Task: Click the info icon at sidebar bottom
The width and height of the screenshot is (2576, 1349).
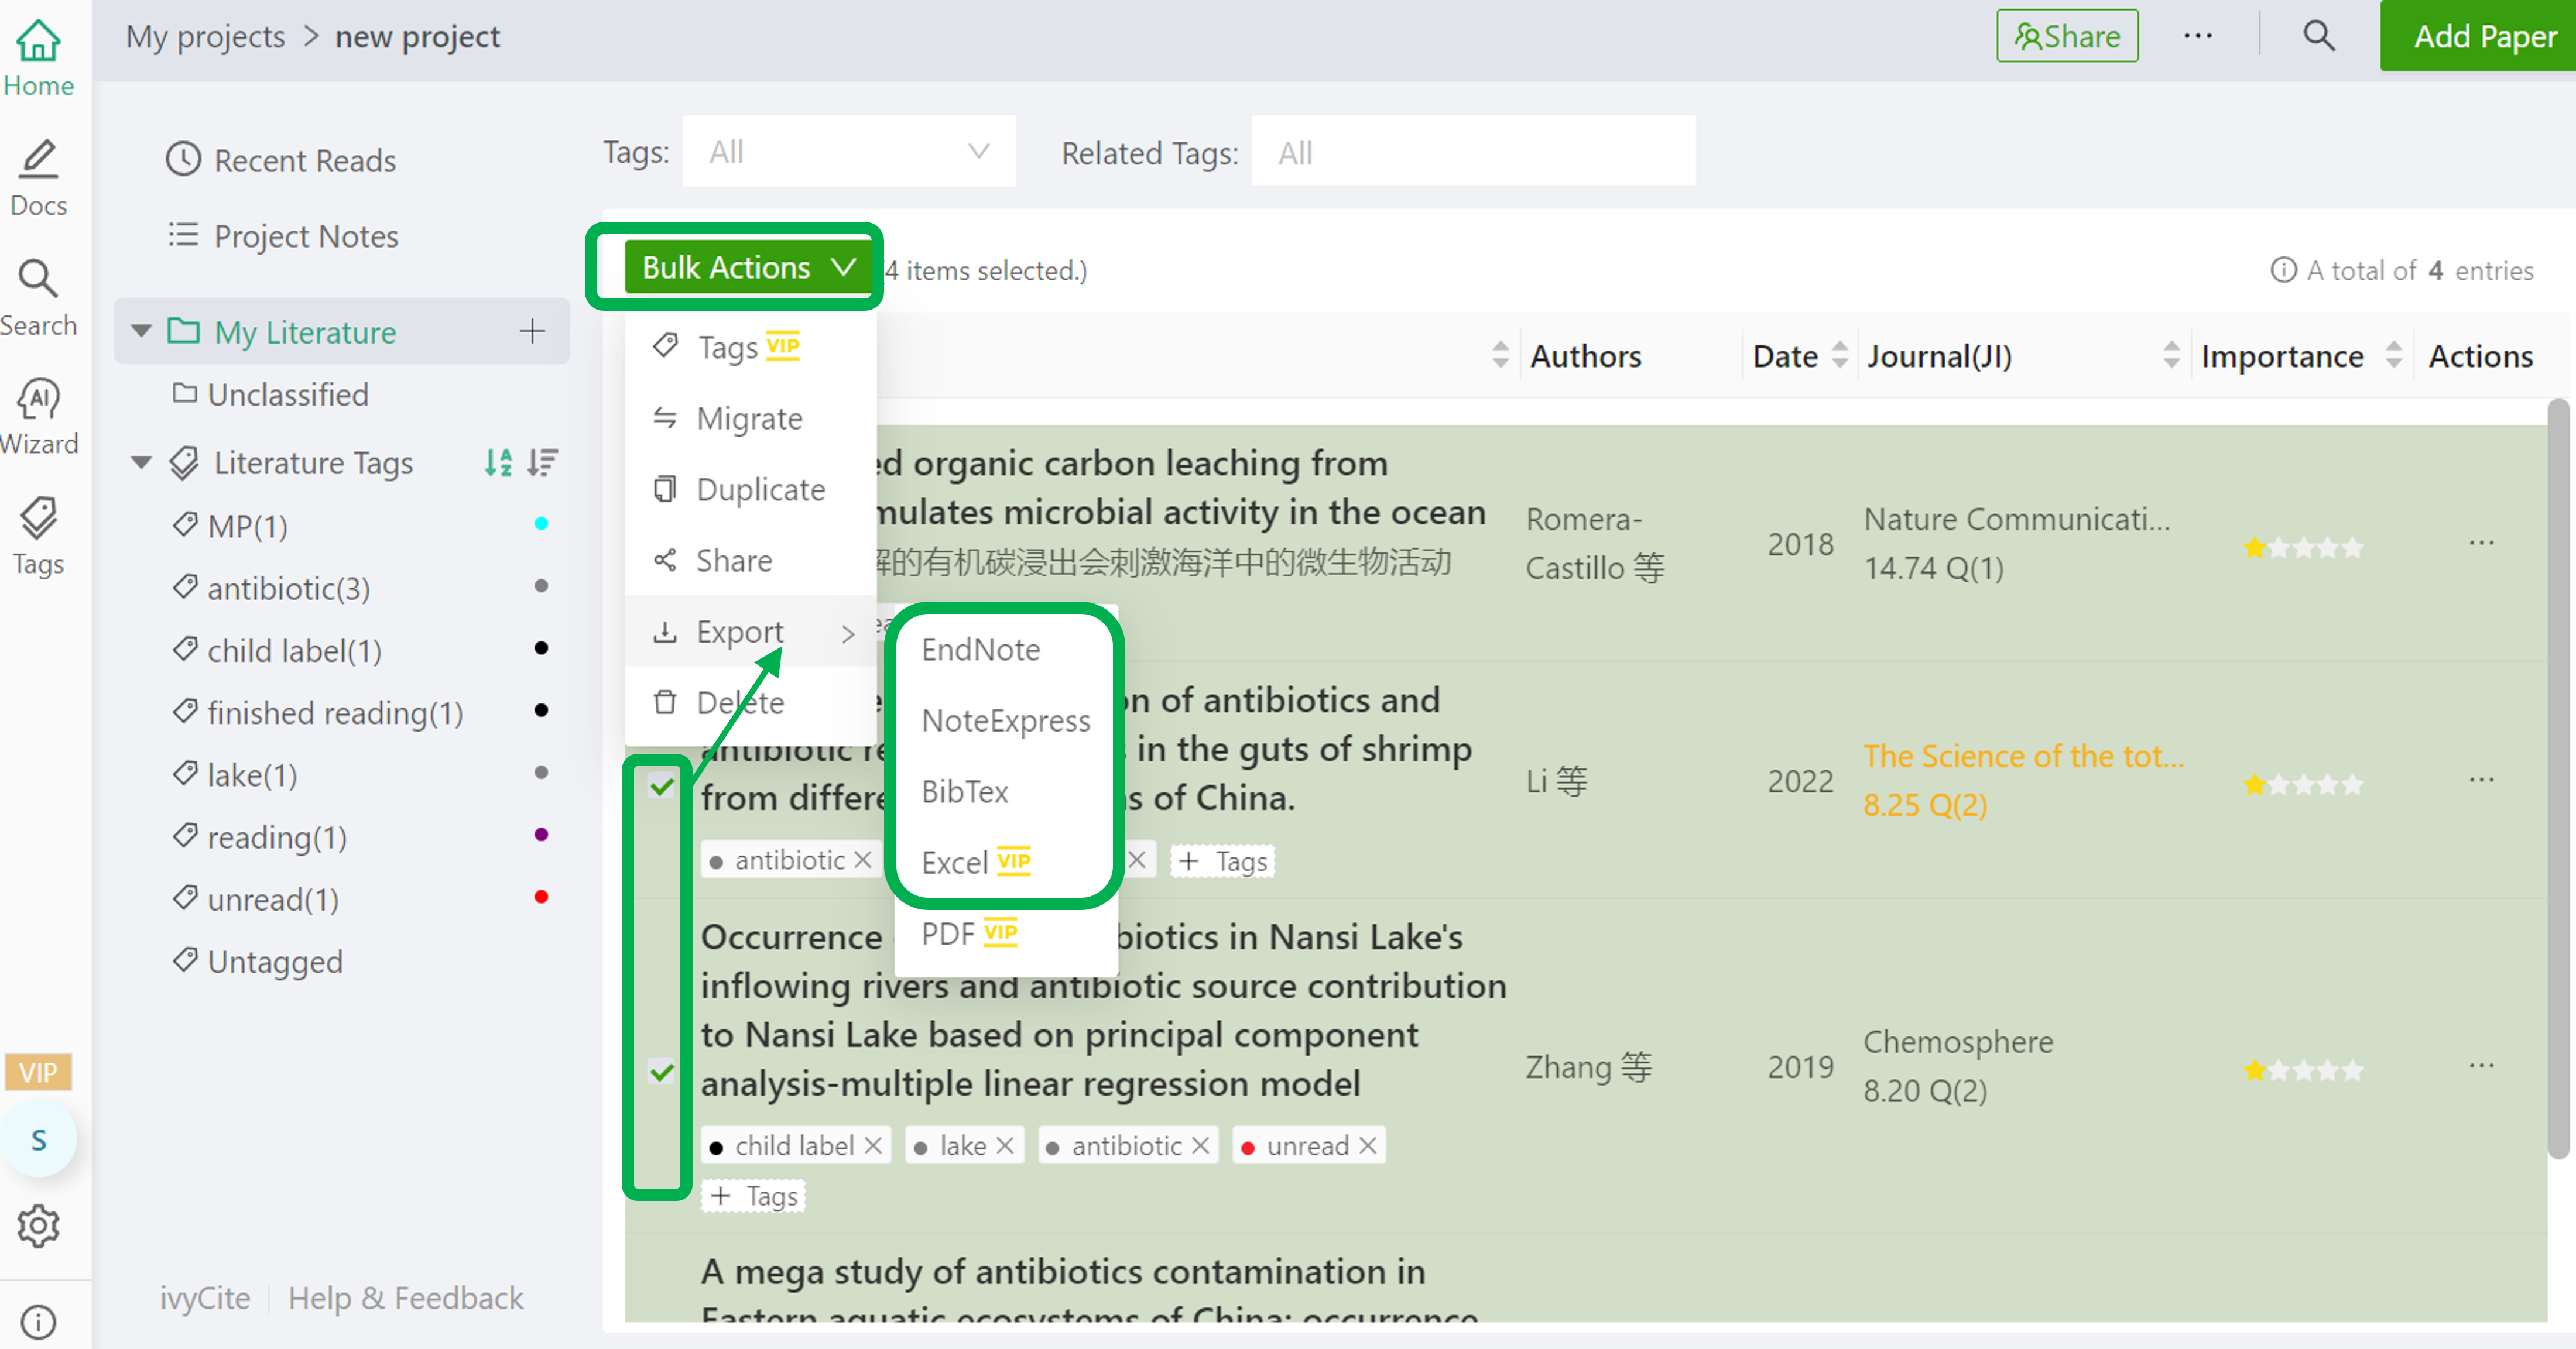Action: (x=38, y=1322)
